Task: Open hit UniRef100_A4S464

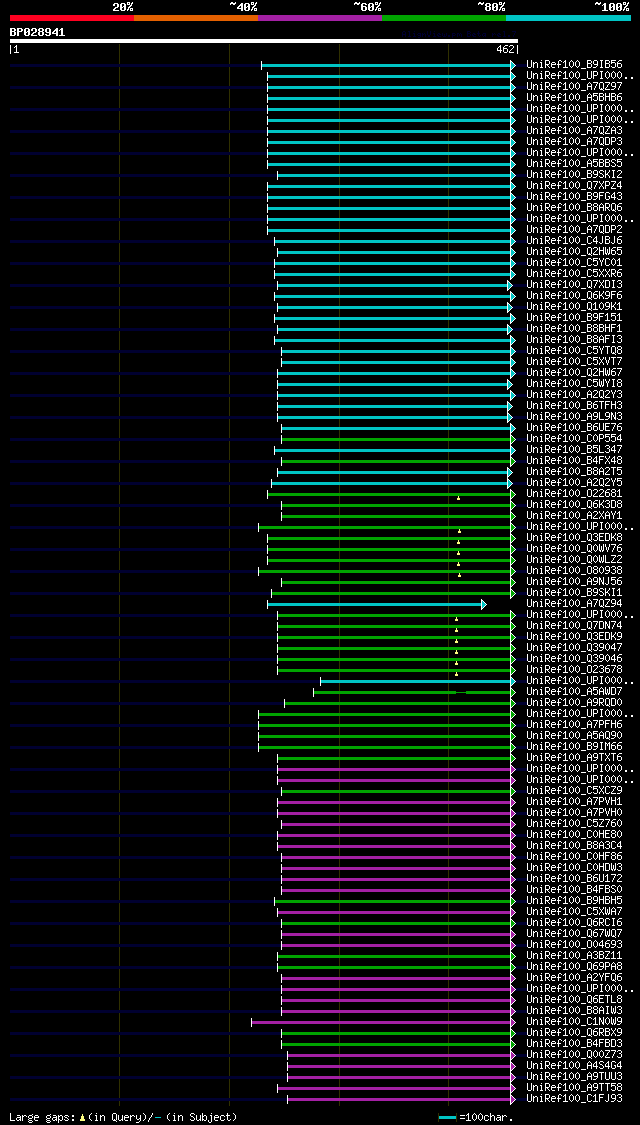Action: pyautogui.click(x=574, y=1065)
